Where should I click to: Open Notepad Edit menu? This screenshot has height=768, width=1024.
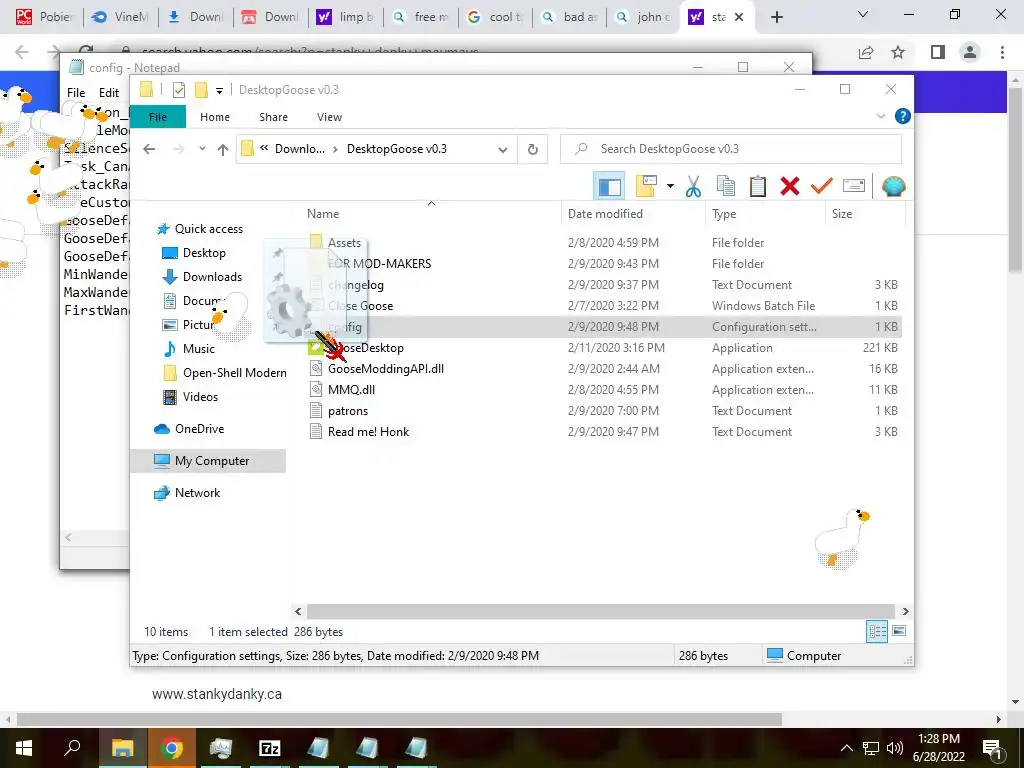coord(108,93)
